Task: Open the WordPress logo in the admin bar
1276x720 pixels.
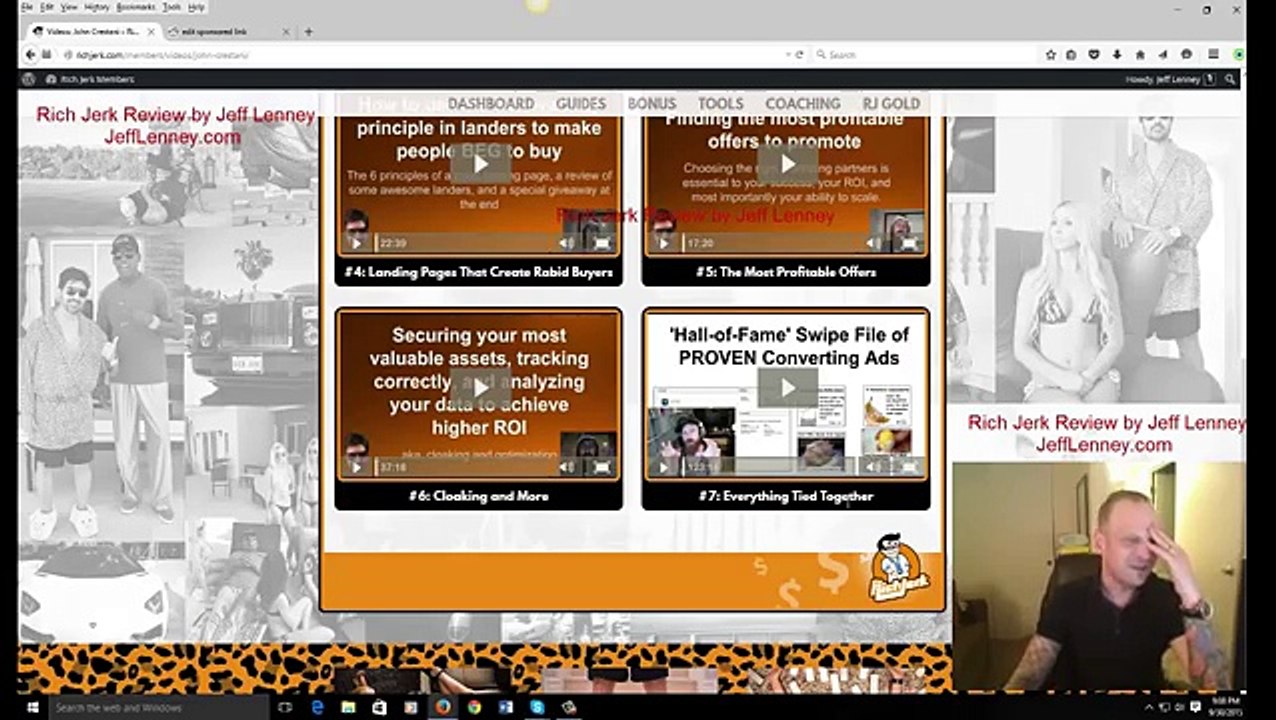Action: (x=28, y=79)
